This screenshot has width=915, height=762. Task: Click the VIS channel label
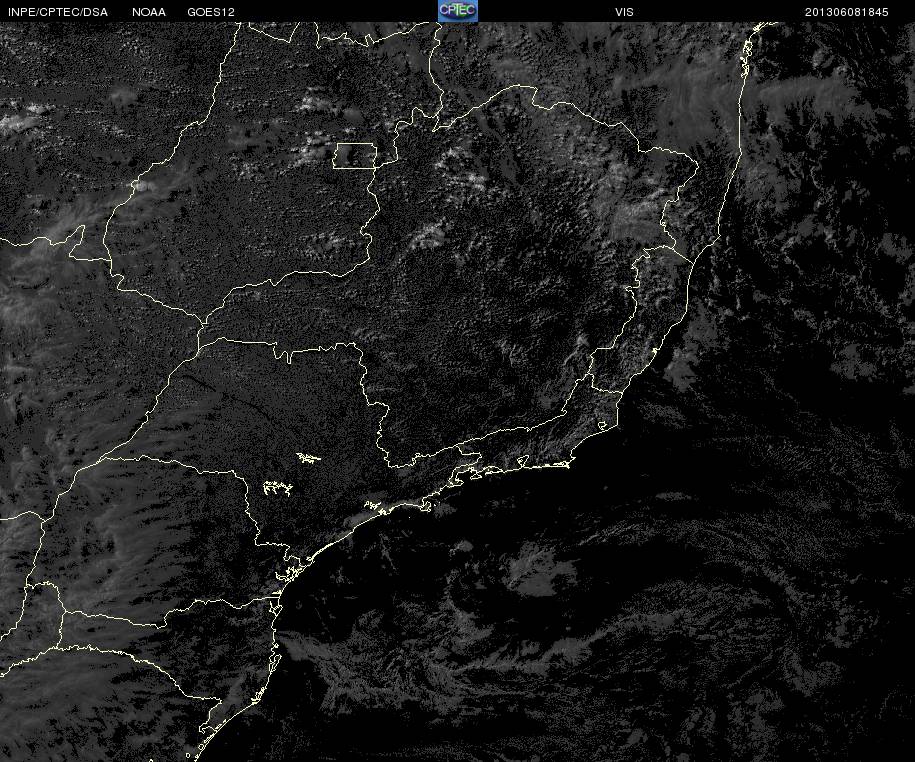coord(624,12)
